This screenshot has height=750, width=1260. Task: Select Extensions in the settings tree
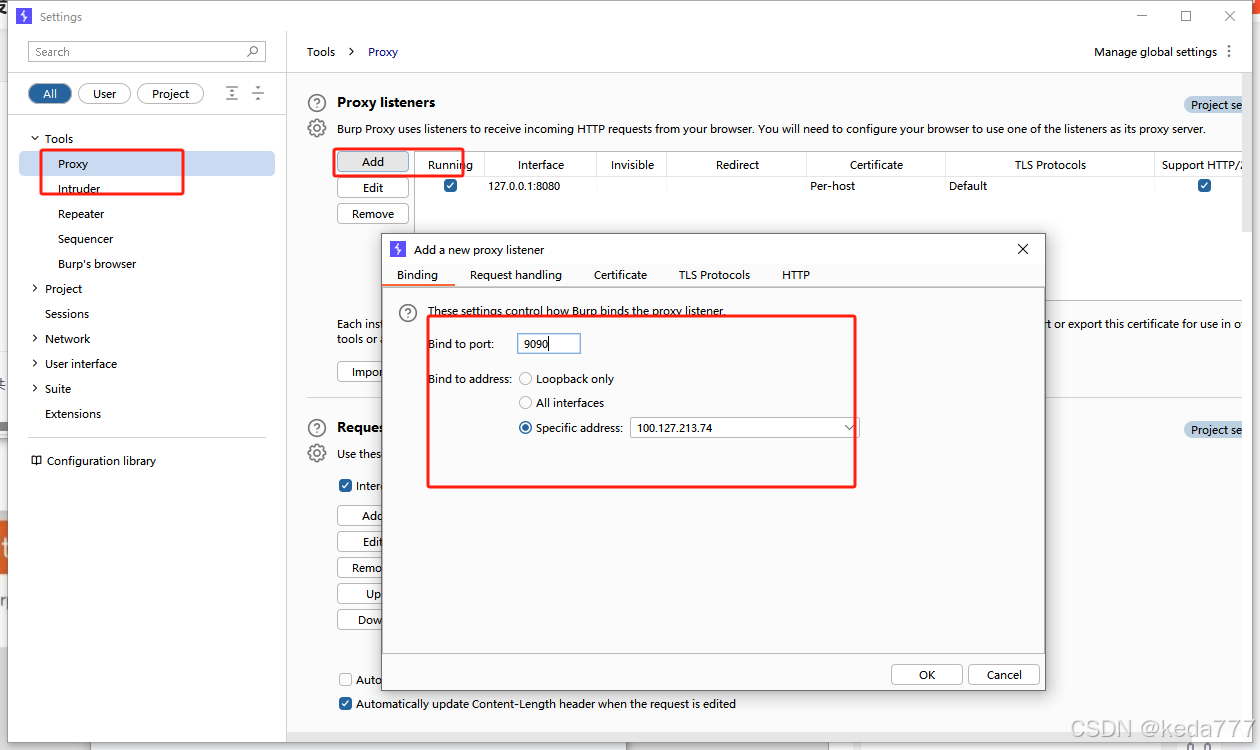point(73,414)
